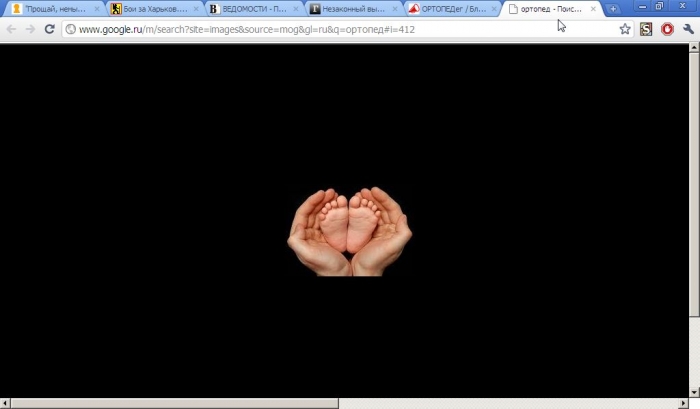Close the 'ВЕДОМОСТИ' tab
700x409 pixels.
295,9
